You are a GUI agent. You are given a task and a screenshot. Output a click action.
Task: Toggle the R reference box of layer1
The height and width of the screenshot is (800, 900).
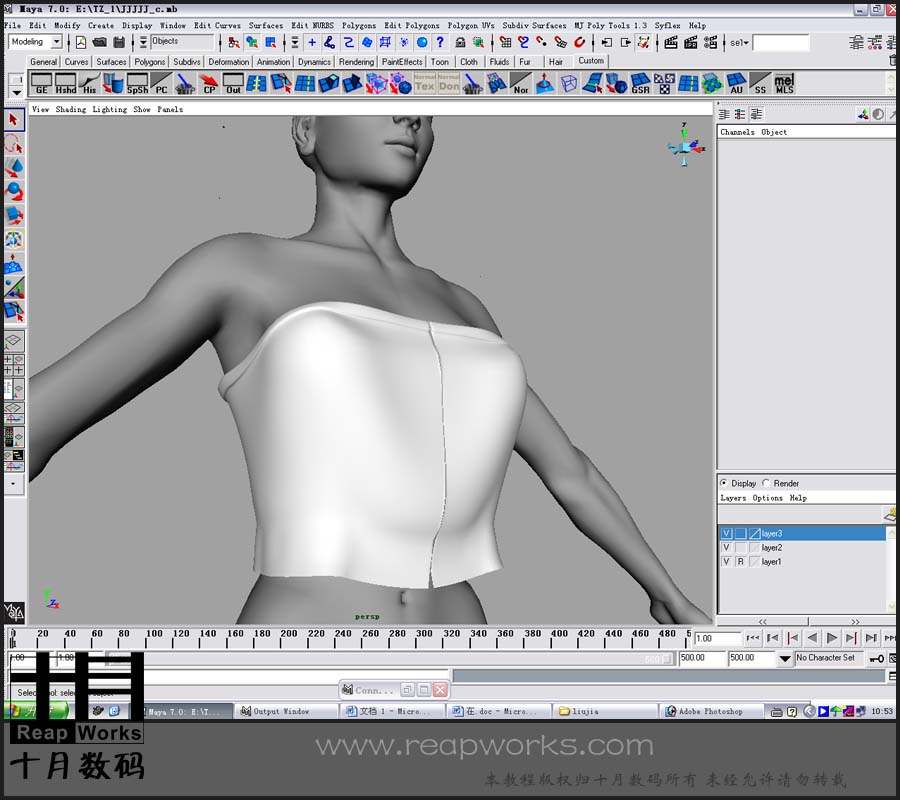740,562
